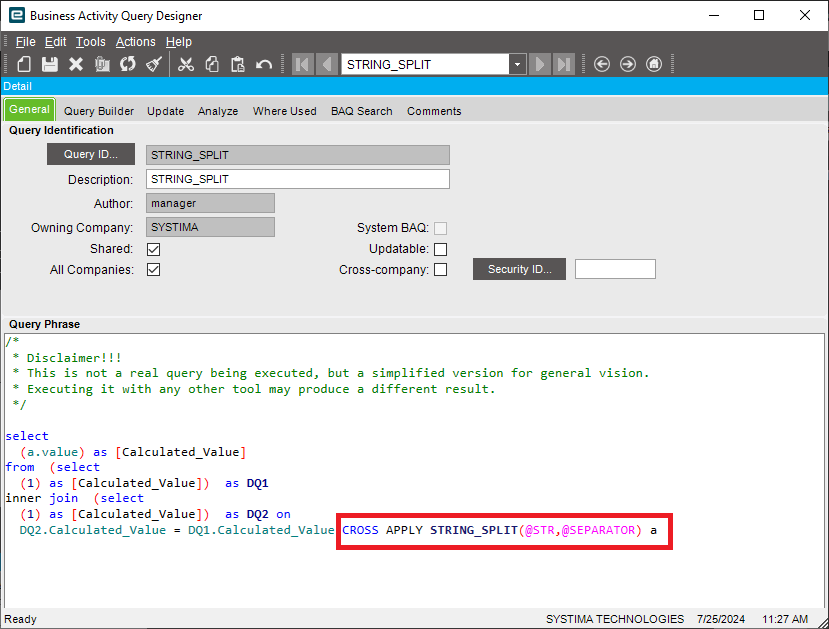The width and height of the screenshot is (829, 629).
Task: Click the Home circle icon
Action: (x=654, y=64)
